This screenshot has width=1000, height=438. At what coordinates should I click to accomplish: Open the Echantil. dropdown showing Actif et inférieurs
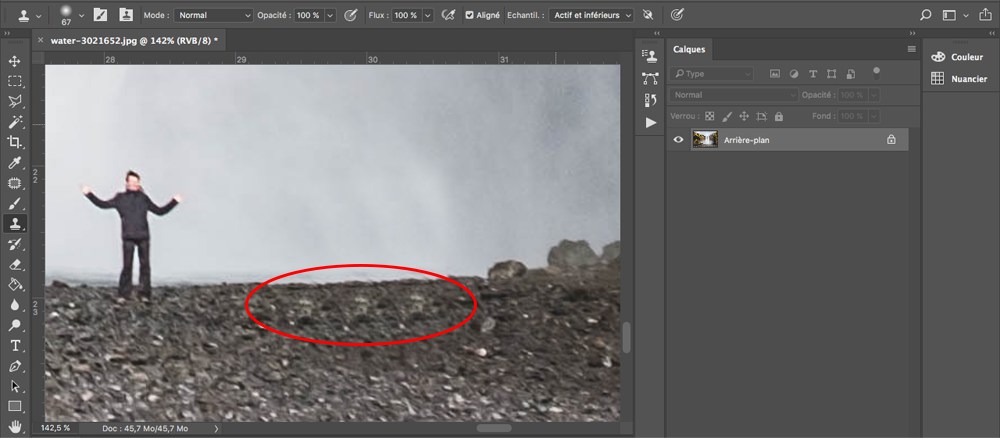pyautogui.click(x=591, y=16)
